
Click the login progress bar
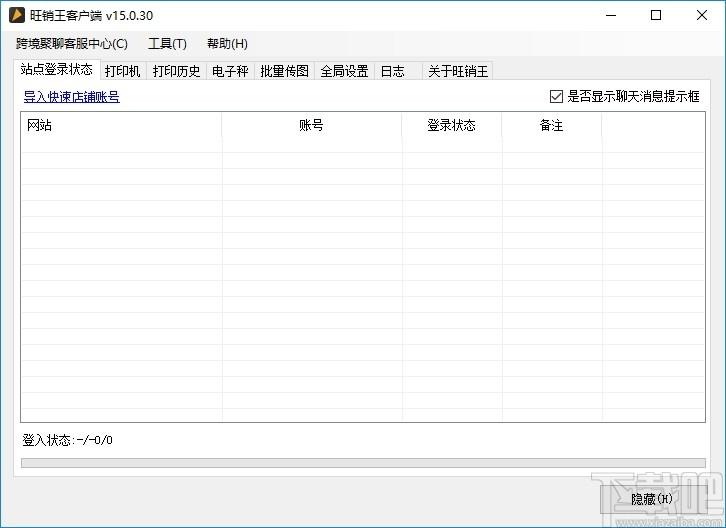point(363,463)
